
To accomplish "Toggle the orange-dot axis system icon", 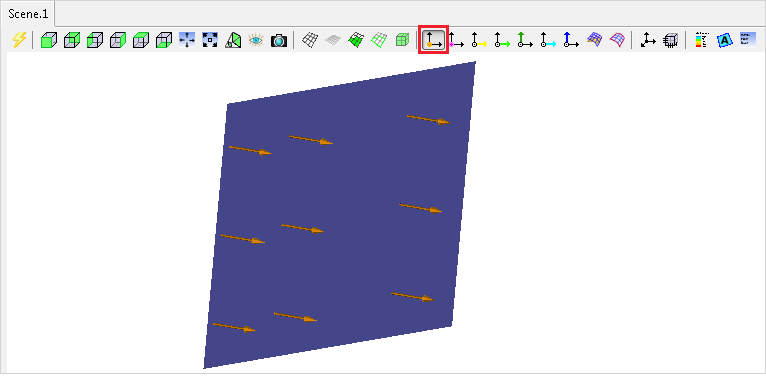I will (433, 40).
